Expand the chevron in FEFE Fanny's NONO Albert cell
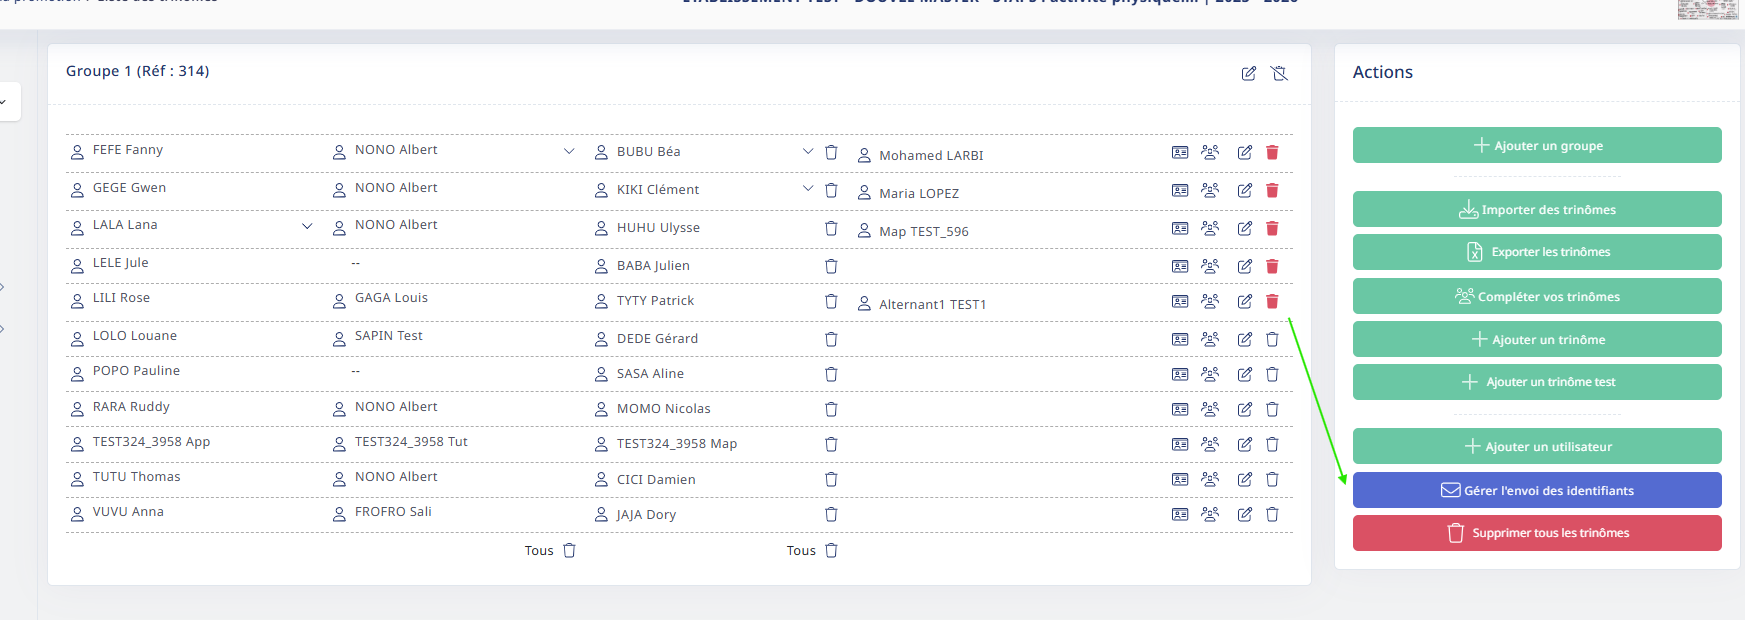Image resolution: width=1745 pixels, height=620 pixels. (x=569, y=151)
